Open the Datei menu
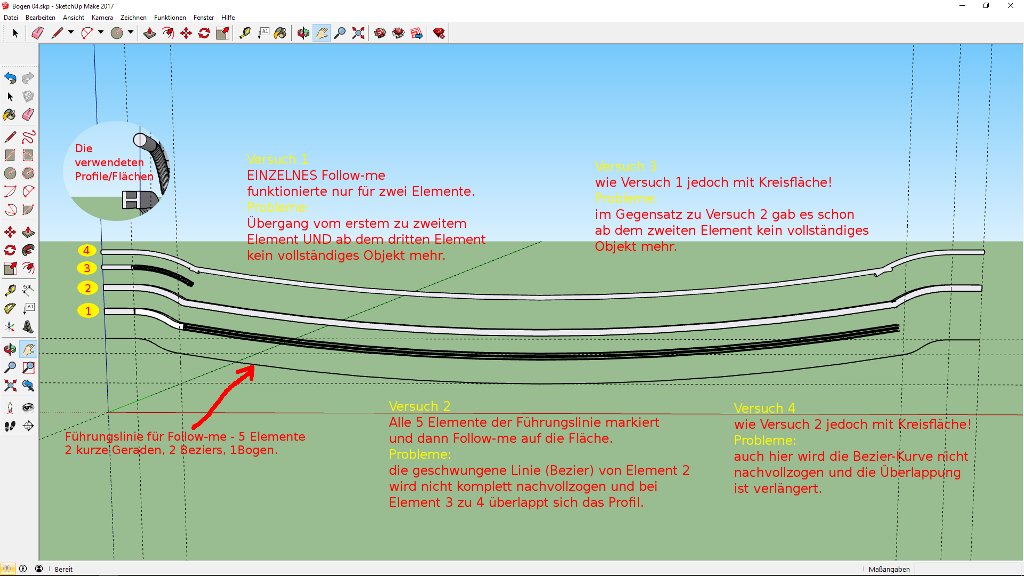1024x576 pixels. [x=11, y=18]
